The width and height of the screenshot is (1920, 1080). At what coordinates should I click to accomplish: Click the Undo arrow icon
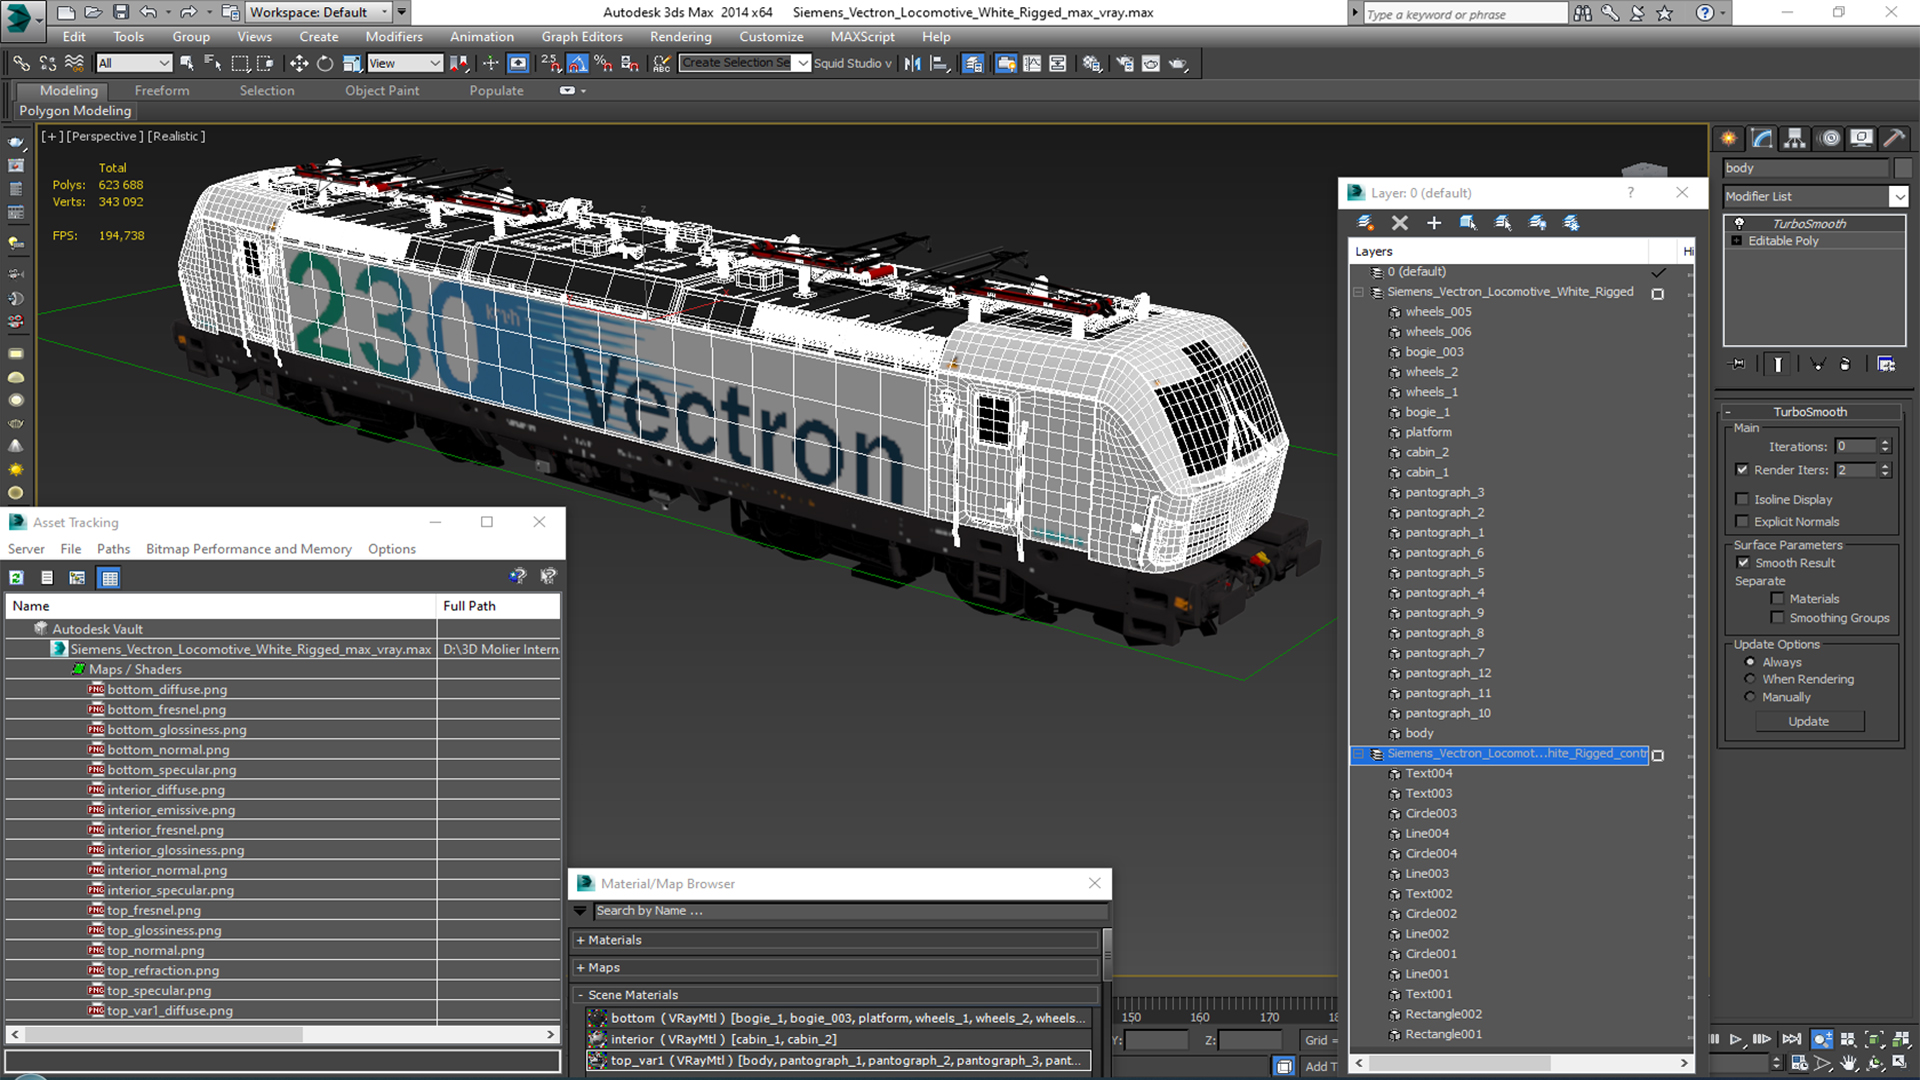pos(148,12)
